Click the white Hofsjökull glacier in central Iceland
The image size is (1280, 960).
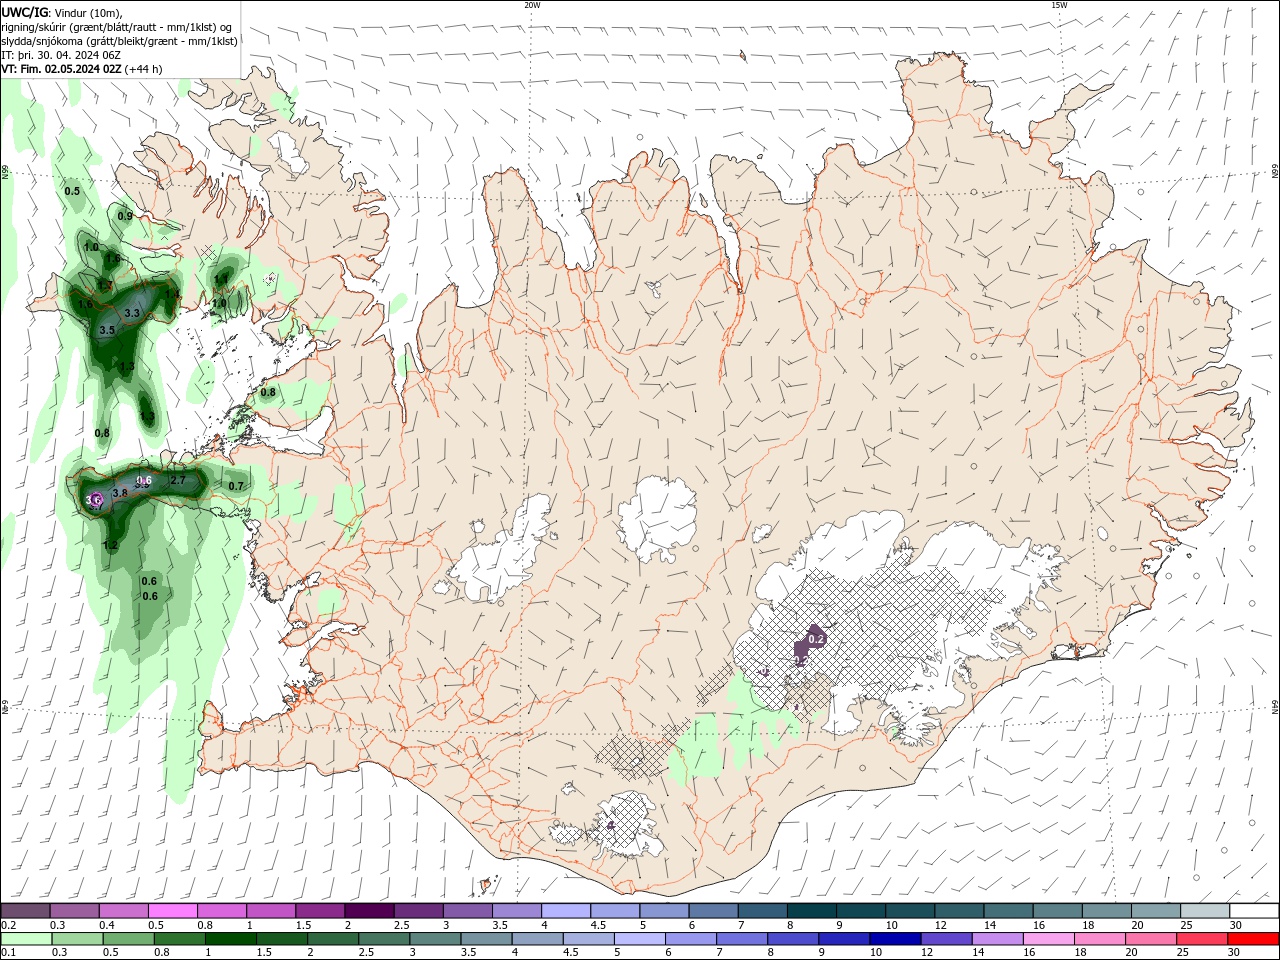coord(657,518)
